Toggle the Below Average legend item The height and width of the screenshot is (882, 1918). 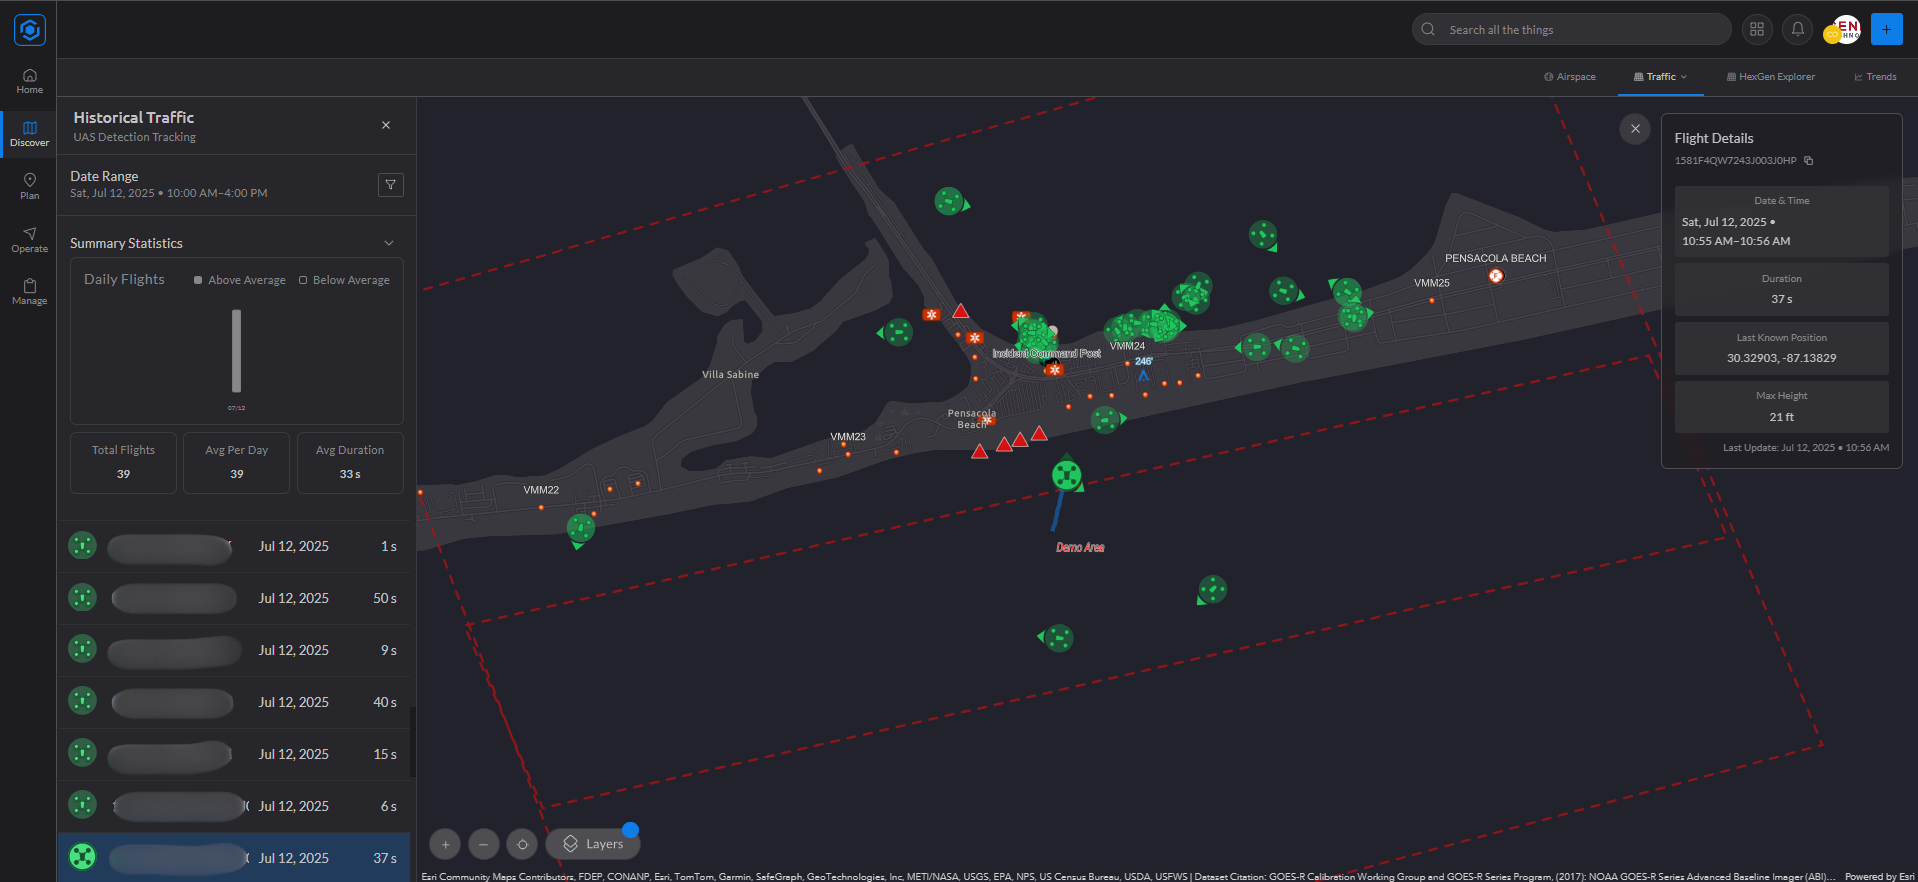tap(344, 280)
